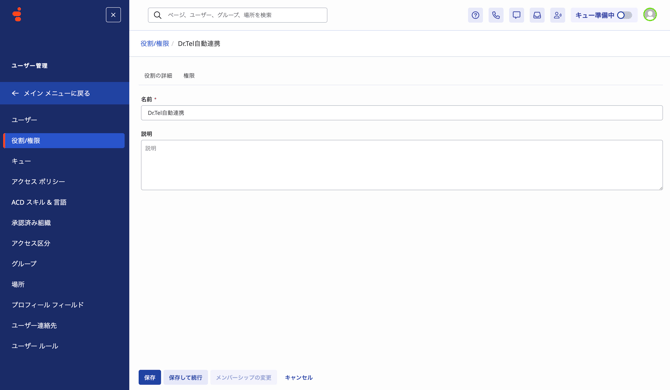Go back via メイン メニューに戻る
Viewport: 670px width, 390px height.
[65, 93]
